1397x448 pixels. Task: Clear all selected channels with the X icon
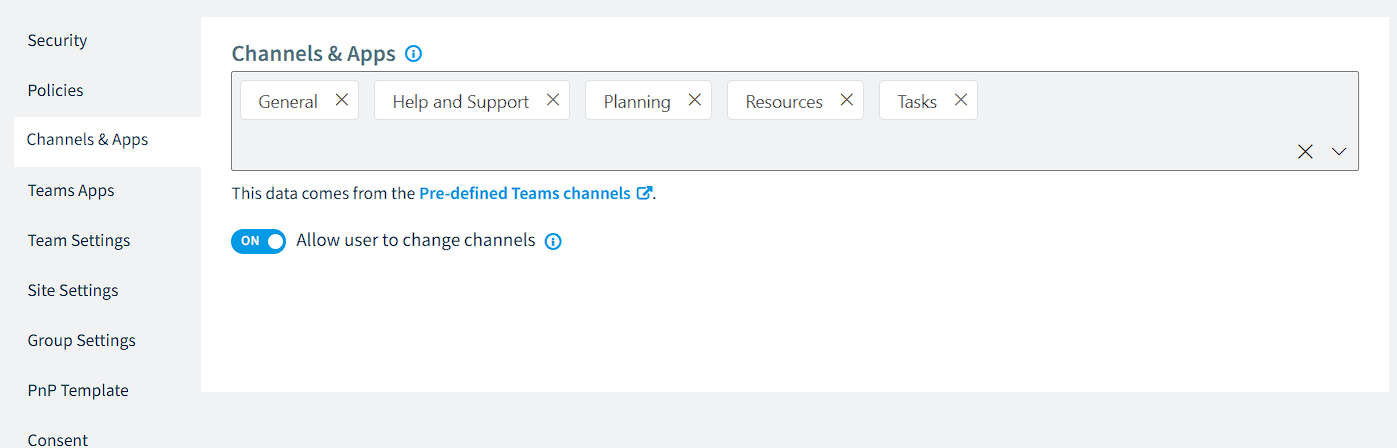(1305, 152)
